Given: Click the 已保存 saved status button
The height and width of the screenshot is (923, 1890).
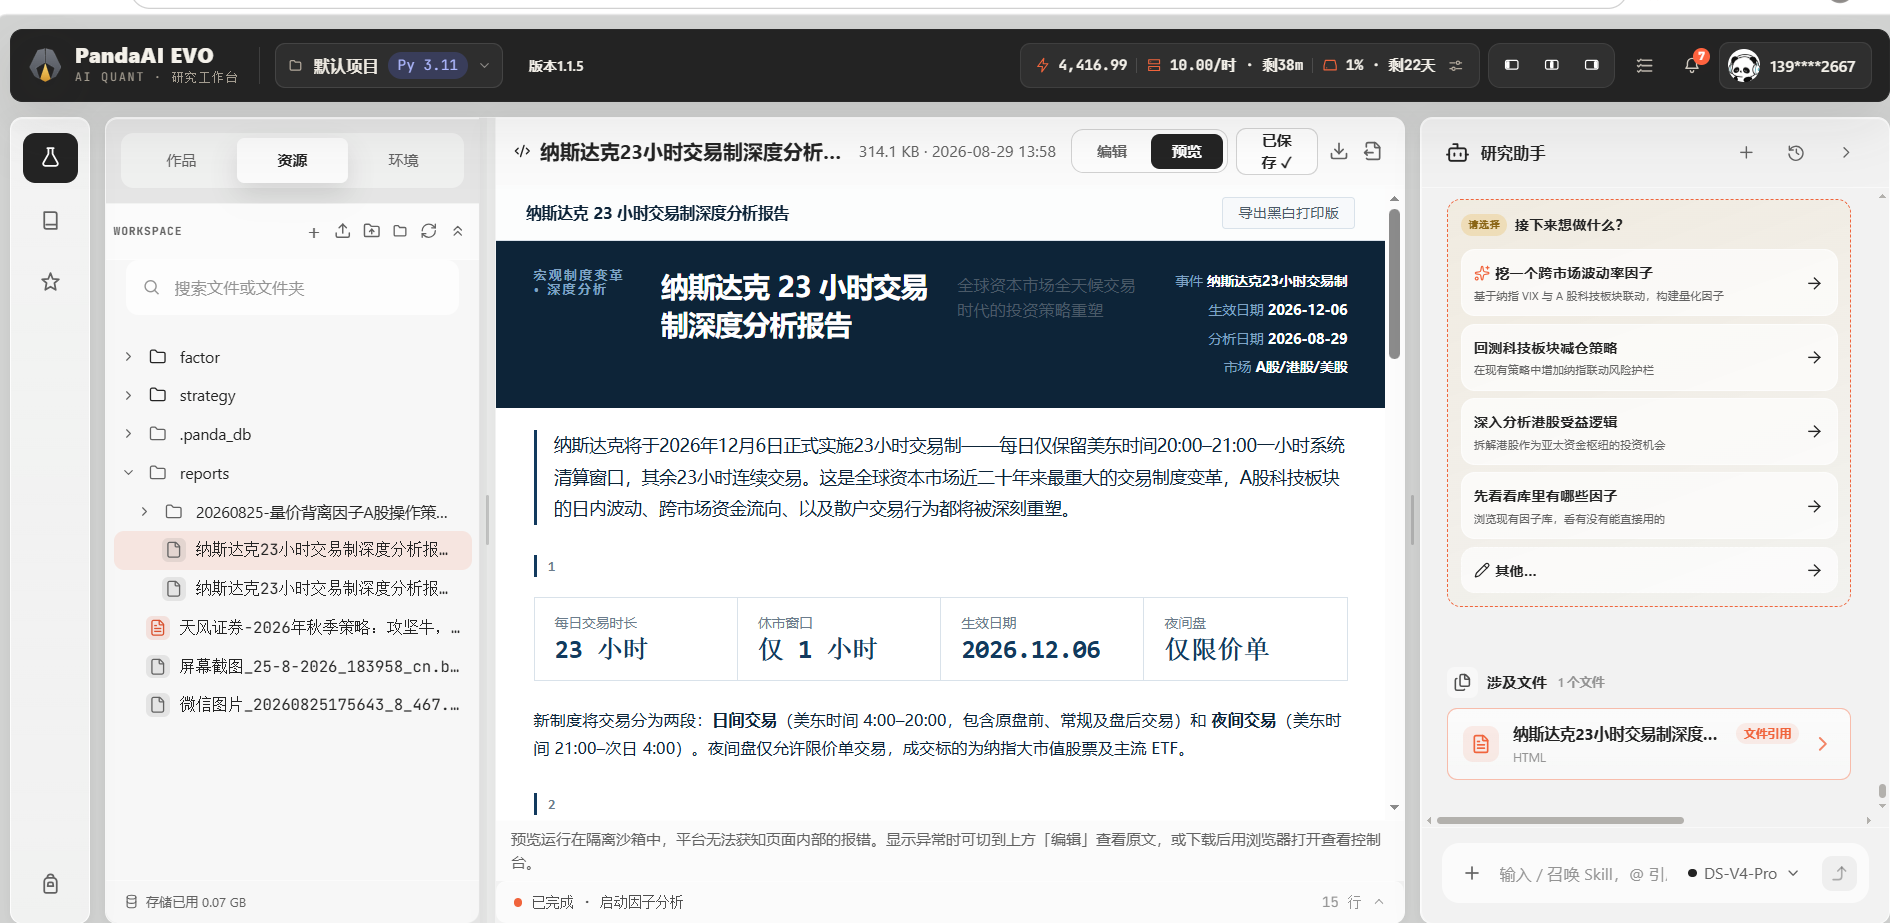Looking at the screenshot, I should pos(1276,152).
